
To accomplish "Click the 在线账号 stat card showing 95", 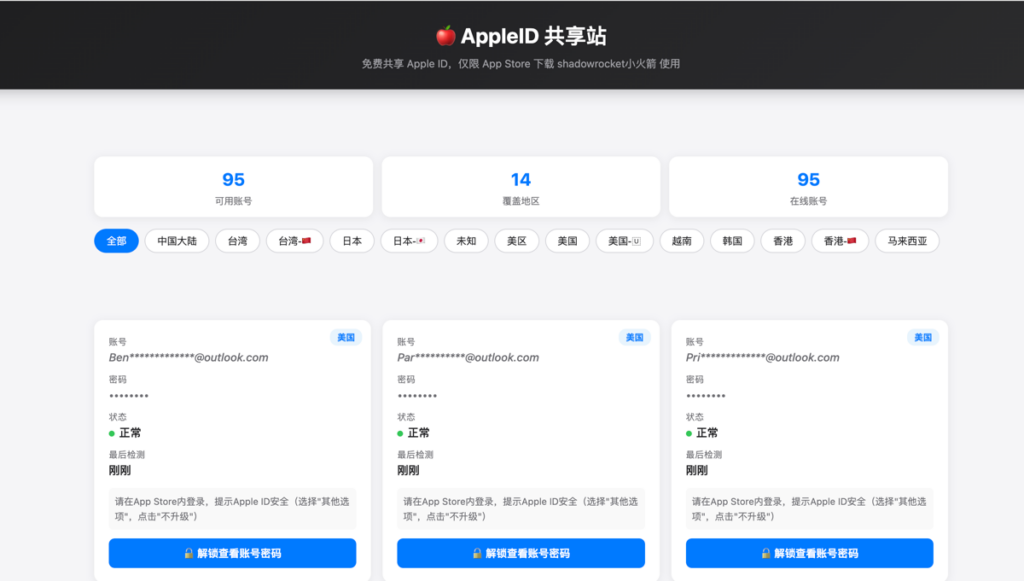I will tap(808, 187).
